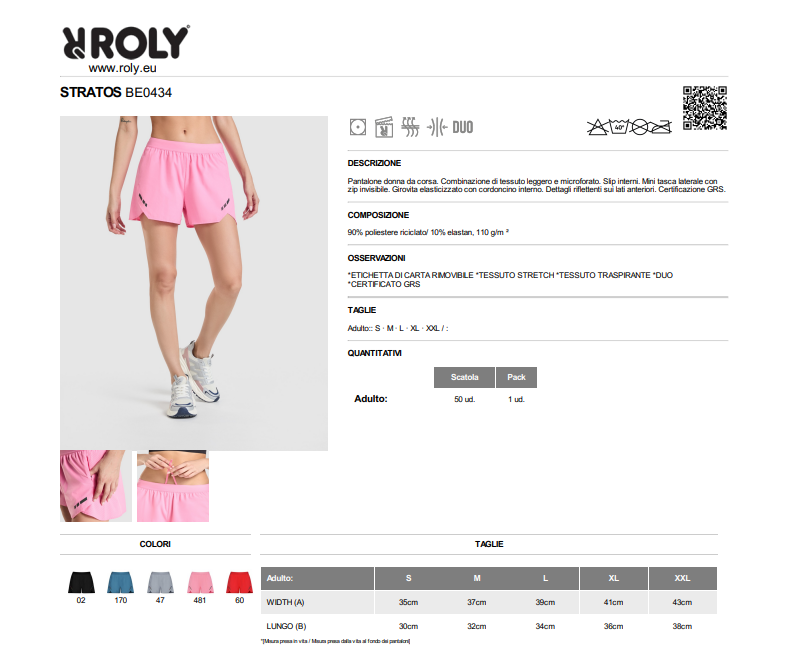Click the Scatola column header
Screen dimensions: 789x654
[464, 377]
